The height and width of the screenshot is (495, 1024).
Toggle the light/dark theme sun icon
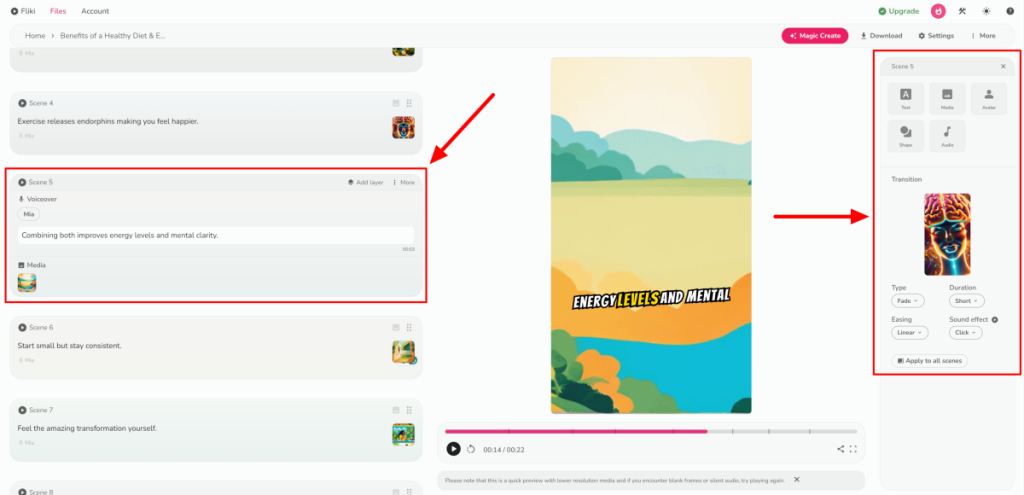click(x=987, y=11)
